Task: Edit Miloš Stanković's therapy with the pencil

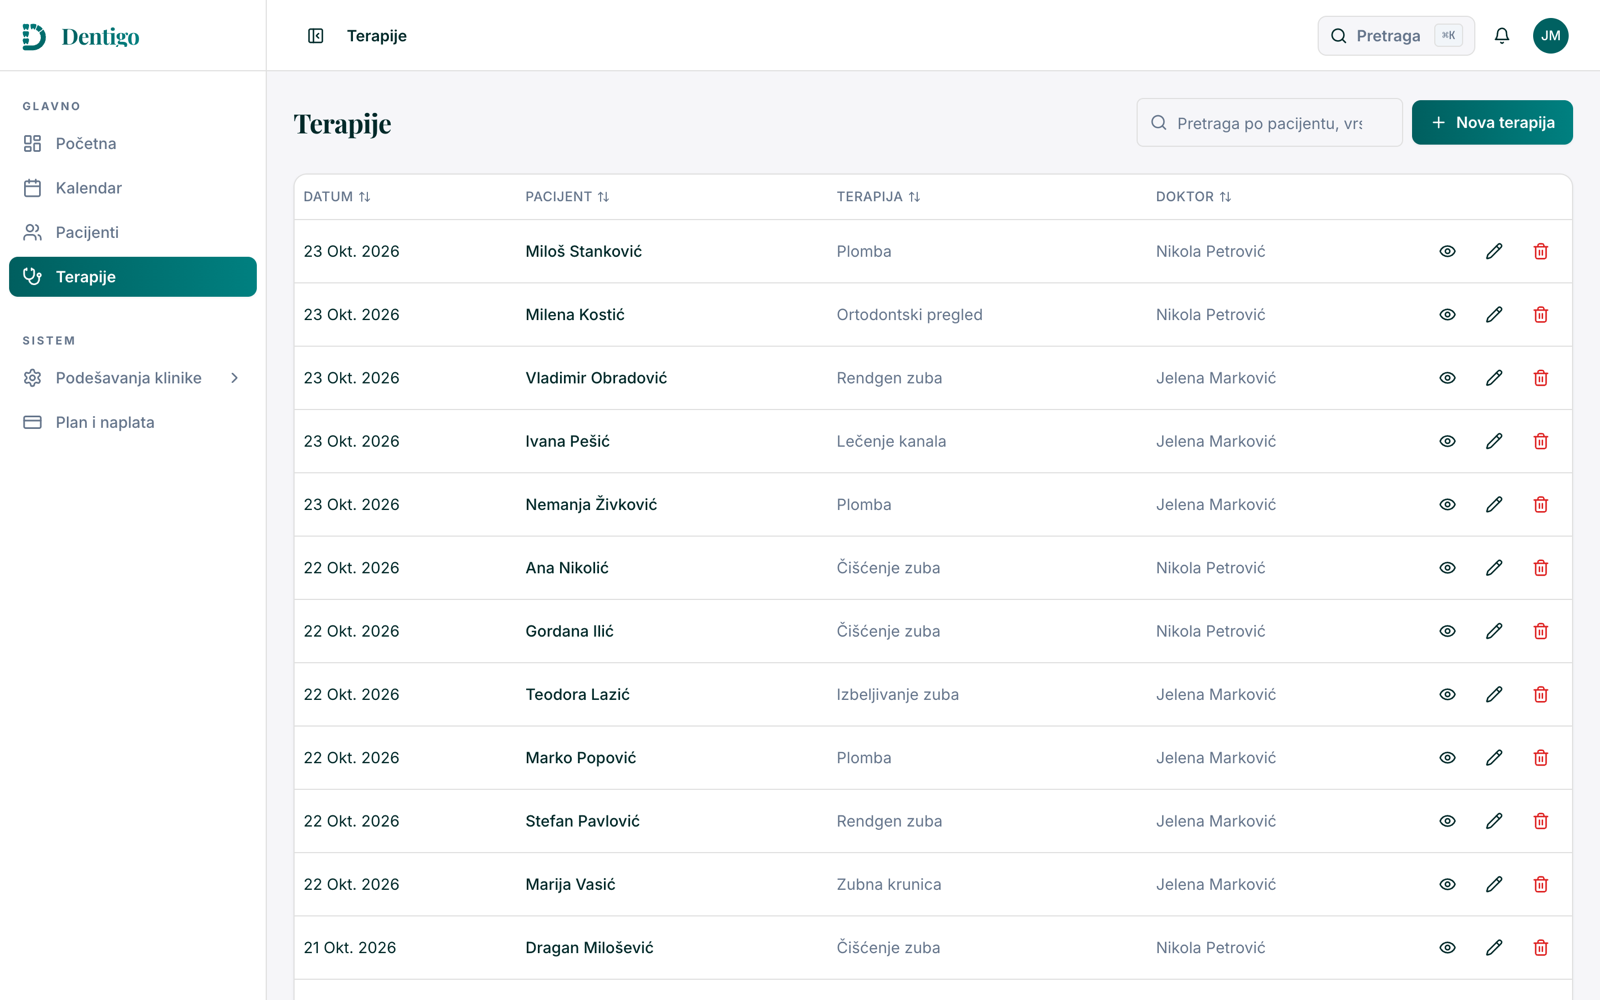Action: 1494,251
